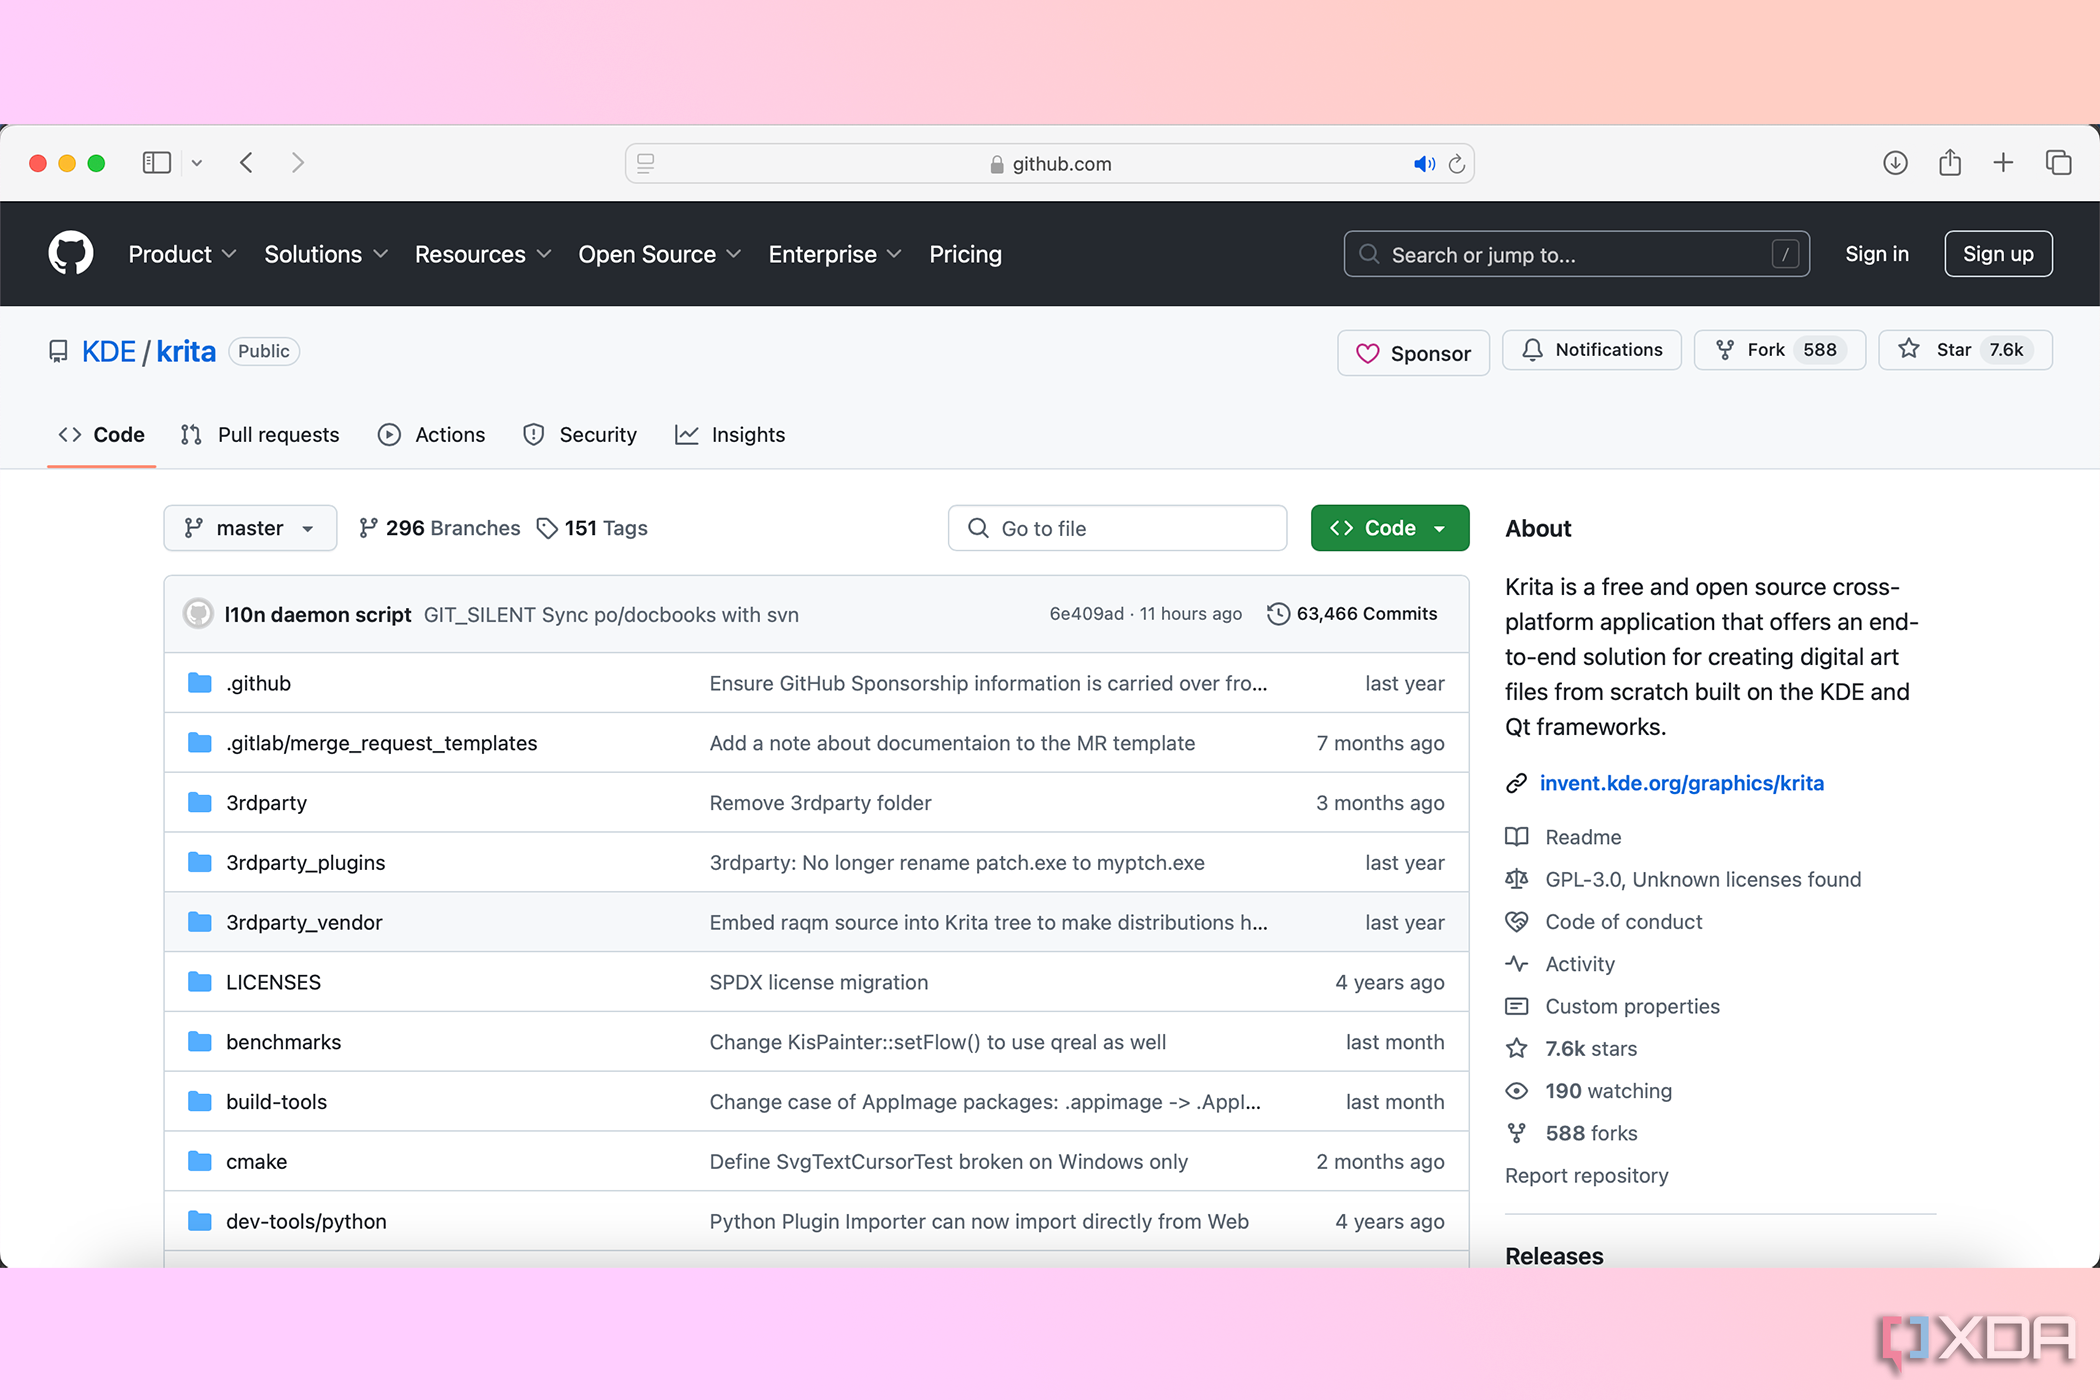Click the Actions icon
Image resolution: width=2100 pixels, height=1400 pixels.
[388, 434]
